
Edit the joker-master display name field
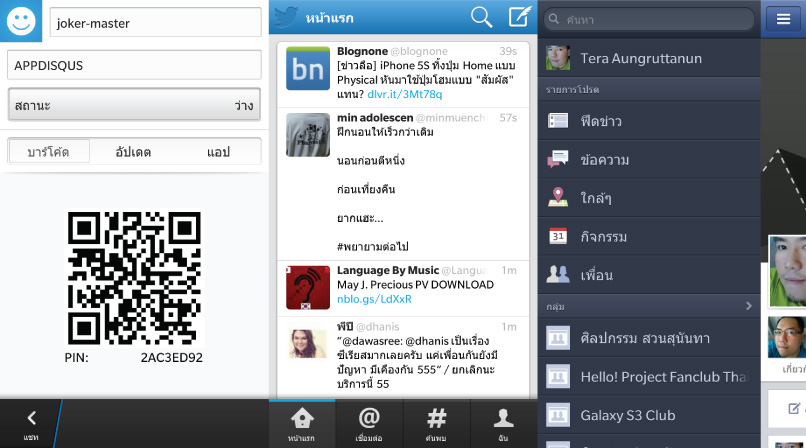156,23
